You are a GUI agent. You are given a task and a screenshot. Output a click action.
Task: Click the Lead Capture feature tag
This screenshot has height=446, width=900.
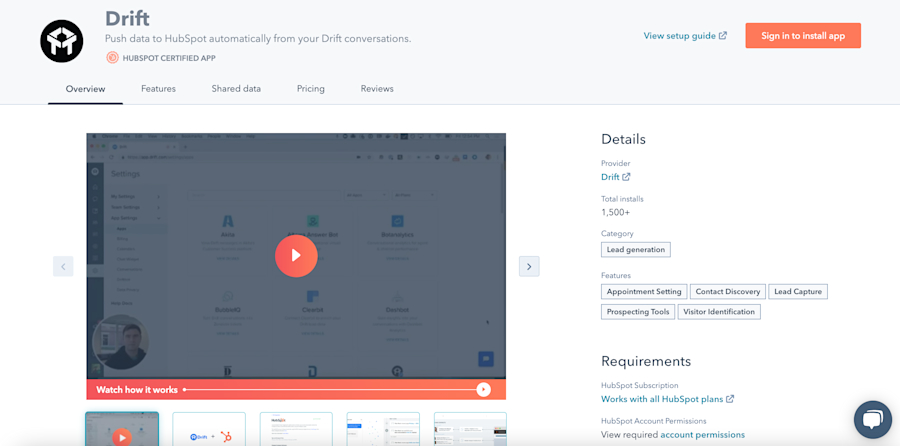coord(798,292)
